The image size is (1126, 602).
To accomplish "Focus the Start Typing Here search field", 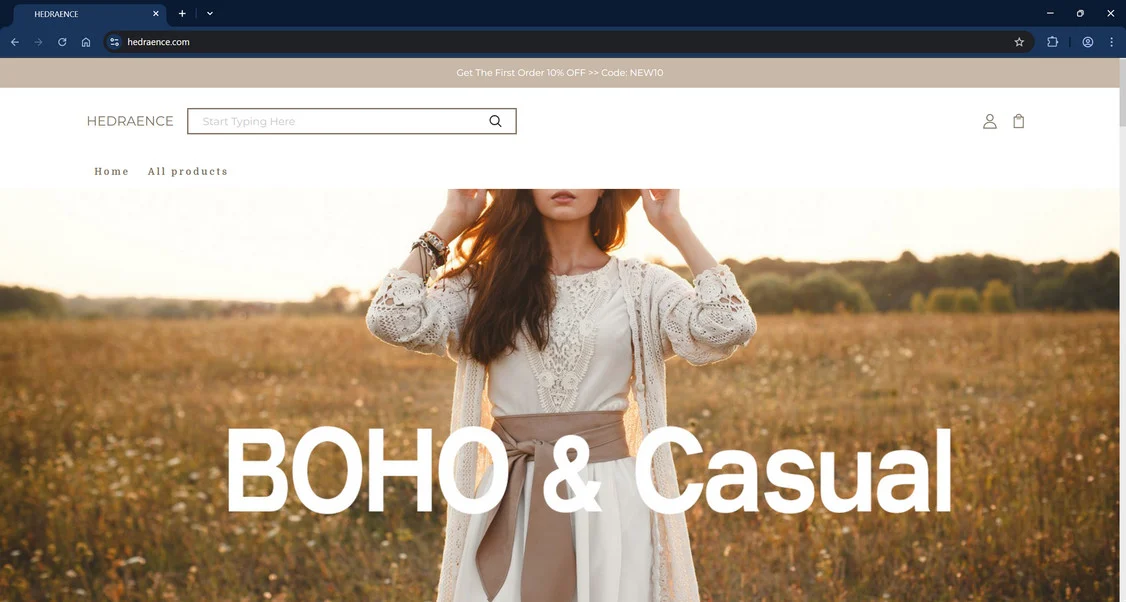I will click(351, 121).
